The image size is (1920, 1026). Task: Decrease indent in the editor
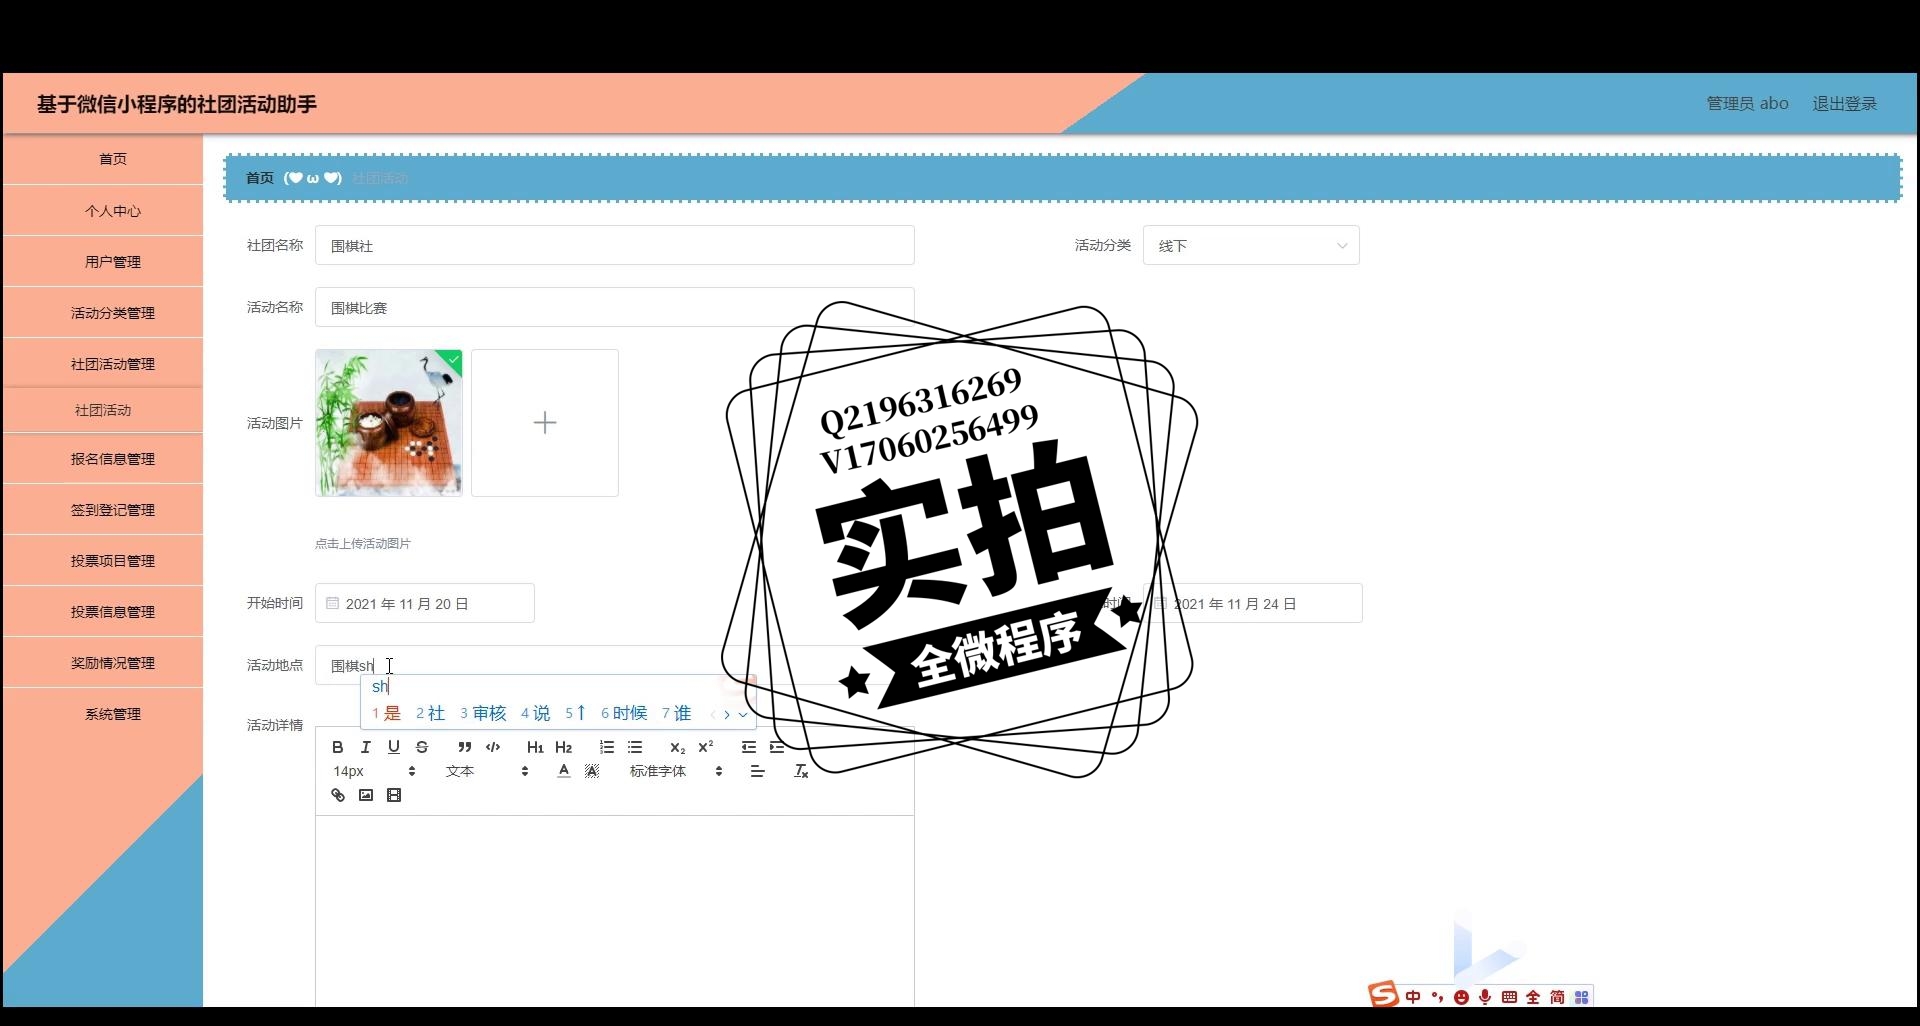click(749, 747)
